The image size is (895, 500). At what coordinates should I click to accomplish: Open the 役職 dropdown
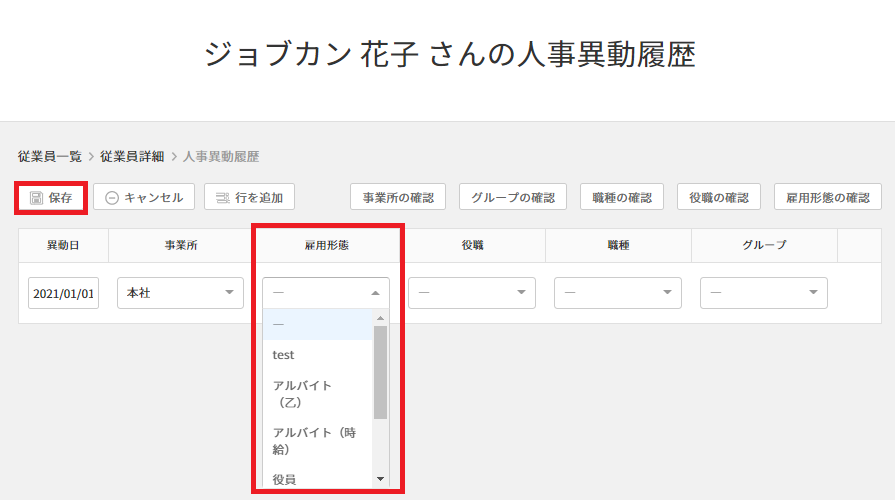(472, 293)
